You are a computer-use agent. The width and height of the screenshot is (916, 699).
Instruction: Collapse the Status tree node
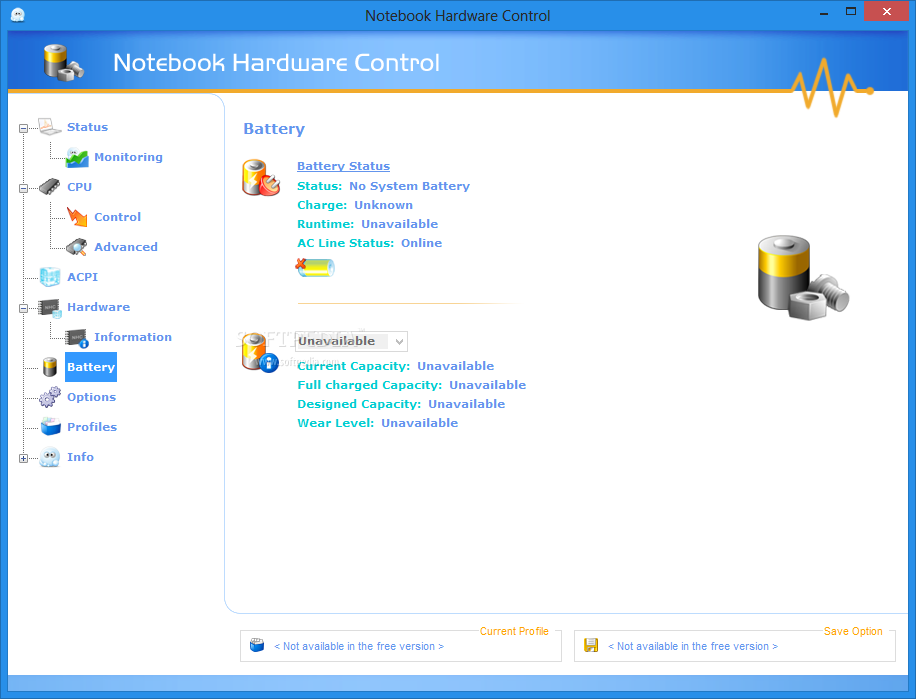[23, 128]
